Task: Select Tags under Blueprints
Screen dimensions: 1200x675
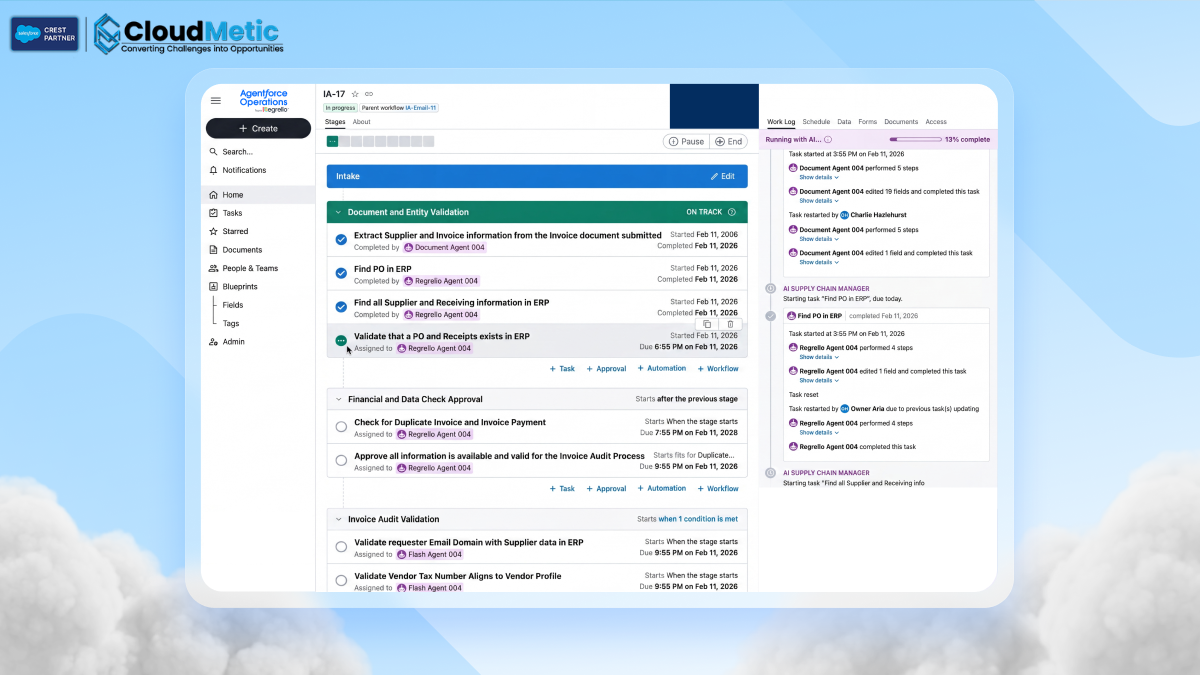Action: (x=231, y=323)
